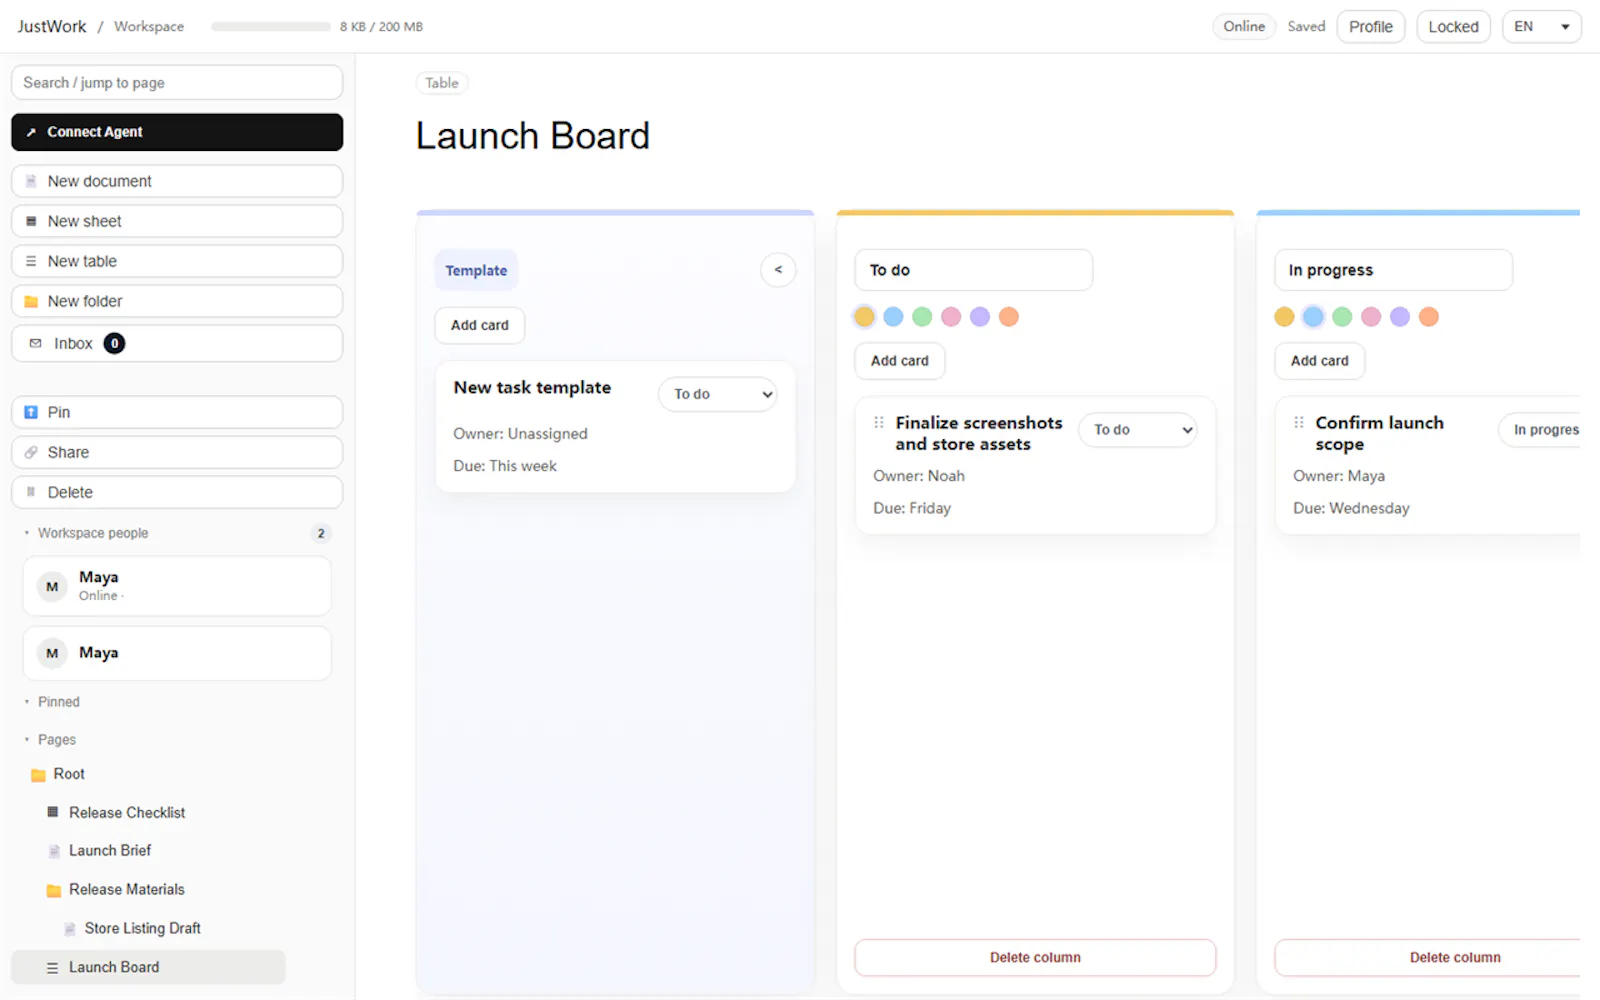This screenshot has height=1000, width=1600.
Task: Edit the To do column title field
Action: (x=974, y=270)
